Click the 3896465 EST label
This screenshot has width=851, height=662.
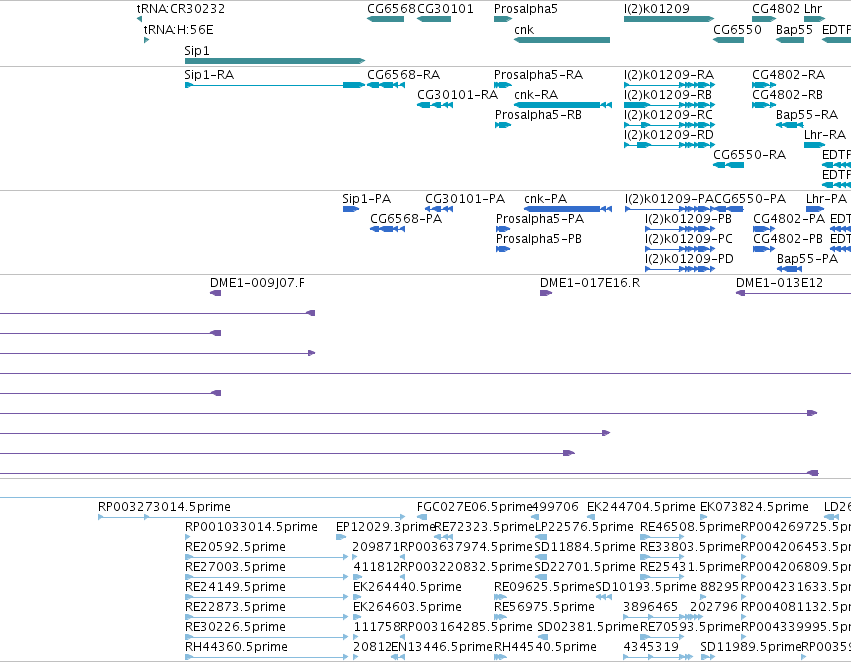(650, 607)
